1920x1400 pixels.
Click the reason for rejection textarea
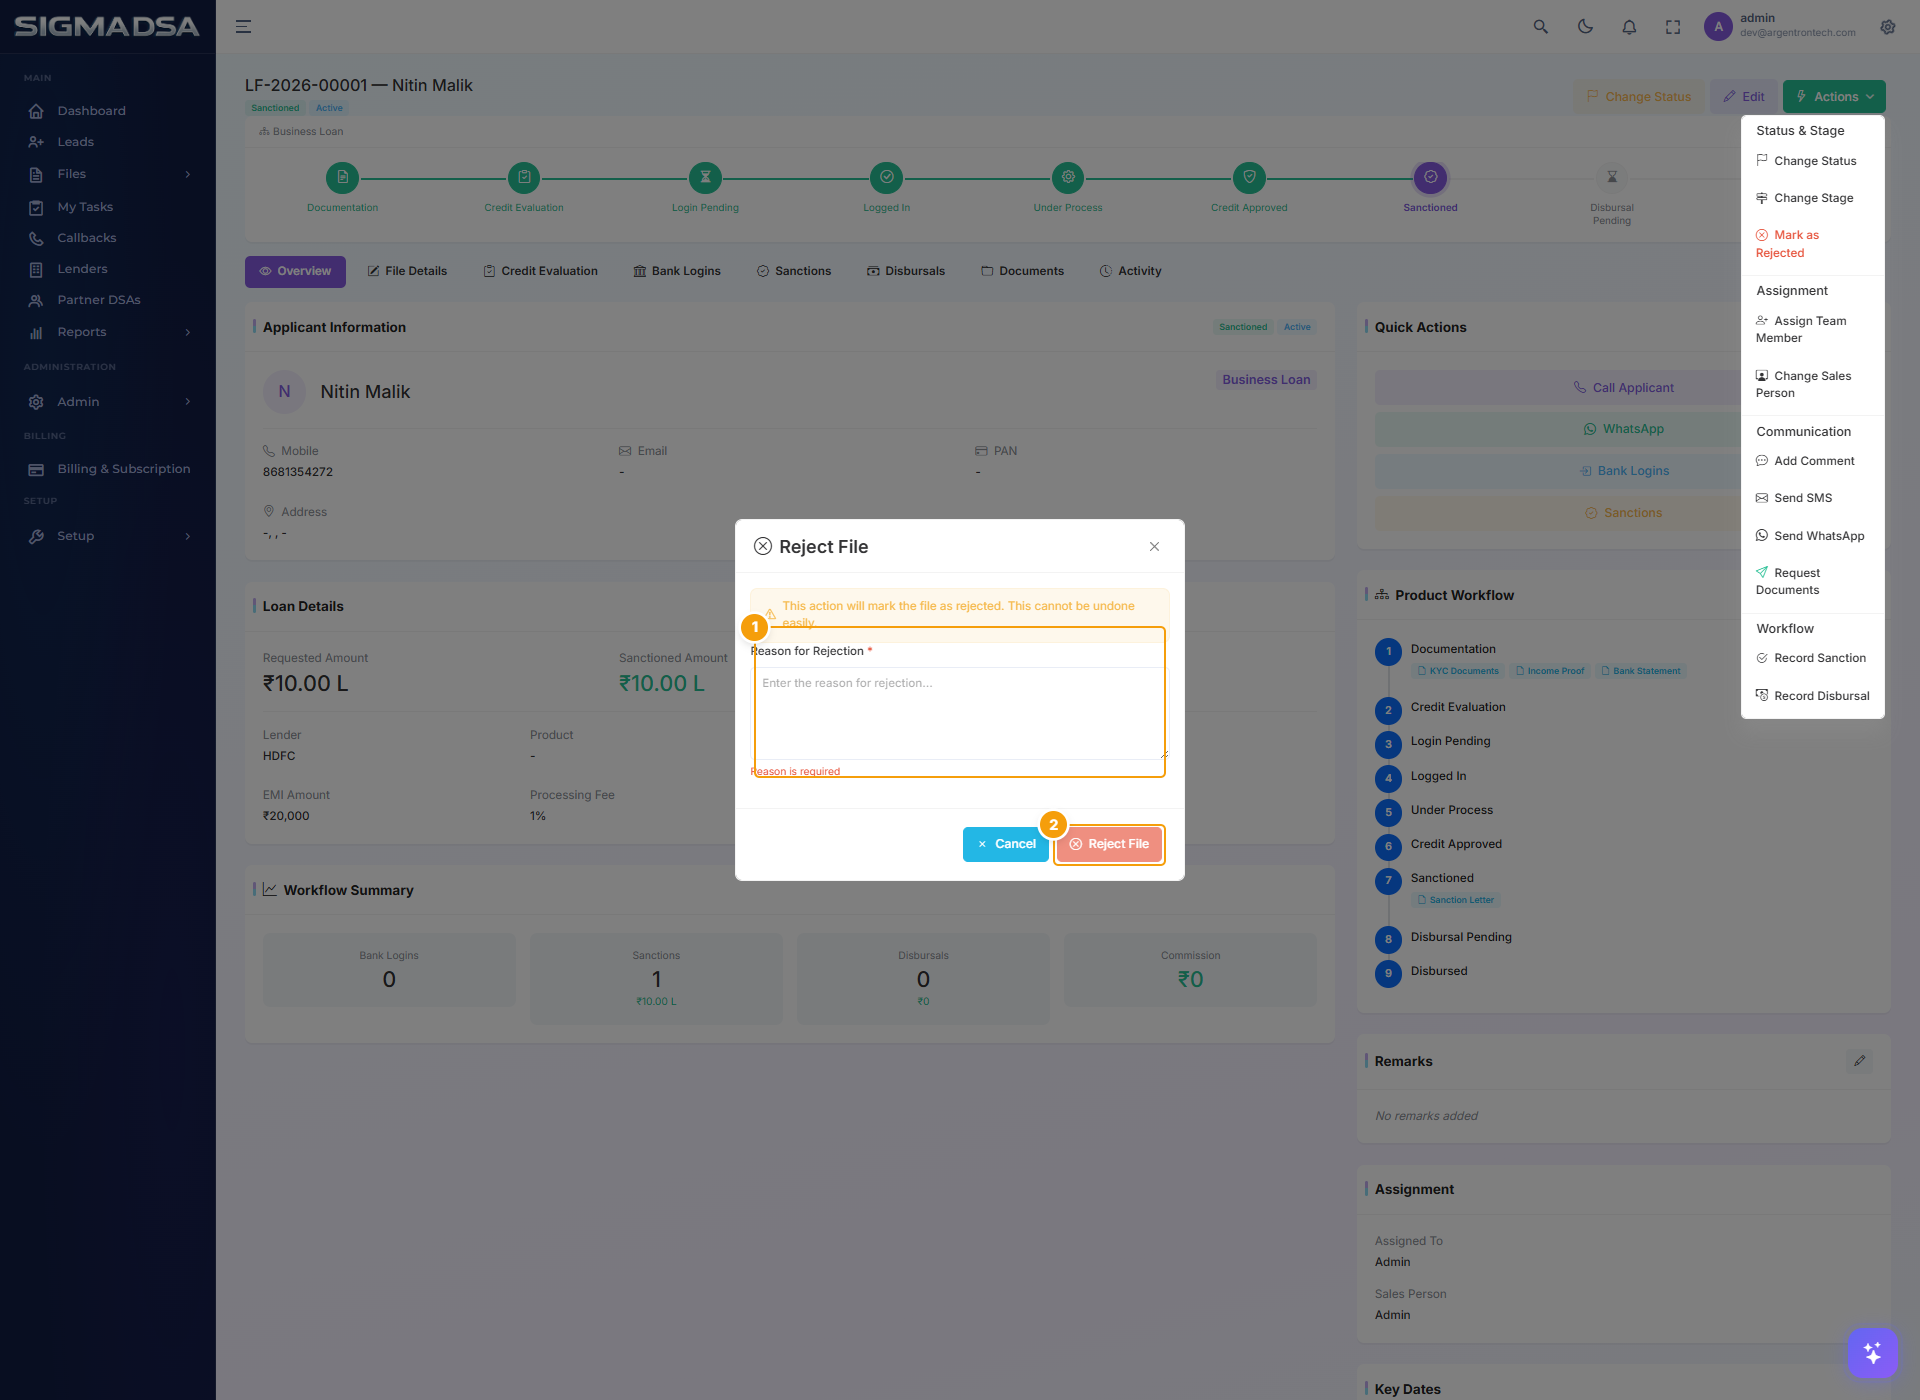(960, 713)
